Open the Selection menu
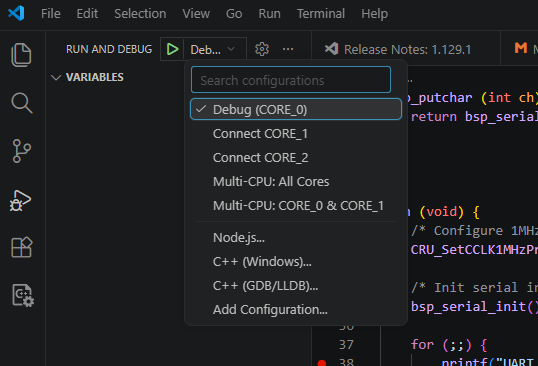Viewport: 538px width, 366px height. (140, 14)
